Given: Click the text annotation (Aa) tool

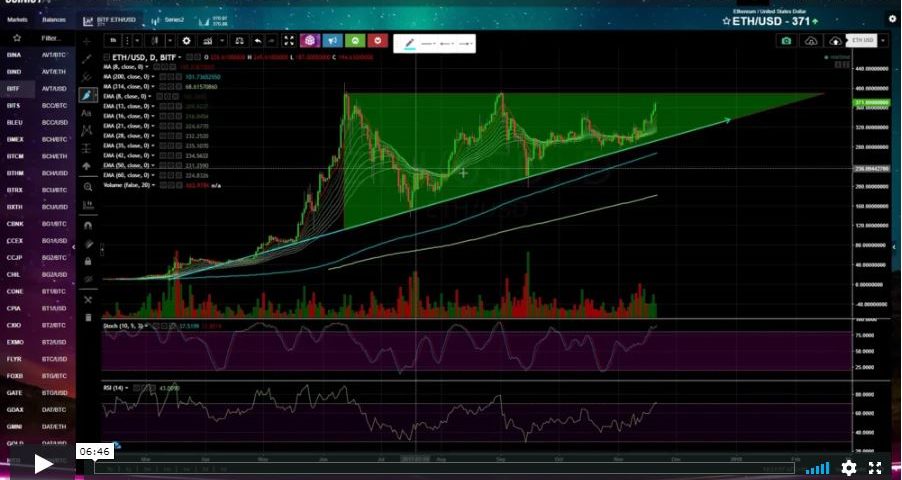Looking at the screenshot, I should click(x=87, y=114).
